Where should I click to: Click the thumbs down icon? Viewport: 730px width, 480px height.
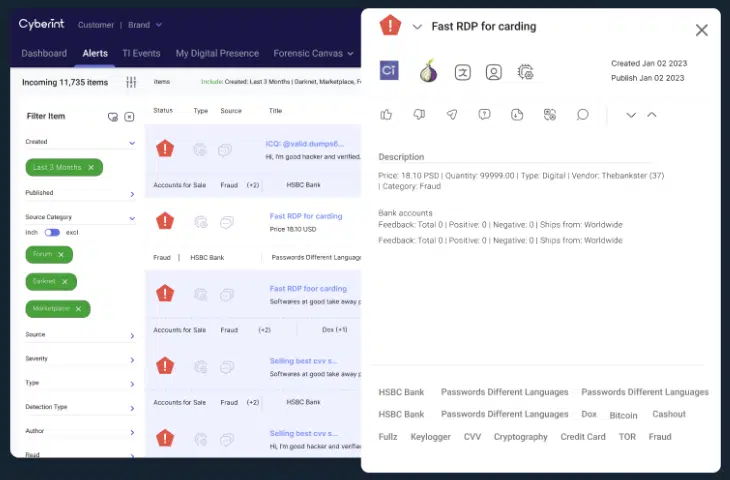[x=419, y=115]
